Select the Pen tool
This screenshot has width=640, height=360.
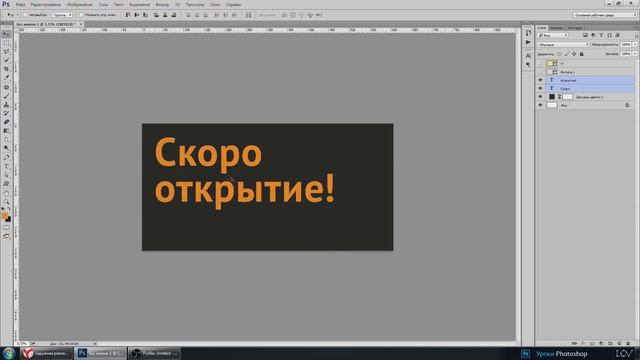pos(6,158)
